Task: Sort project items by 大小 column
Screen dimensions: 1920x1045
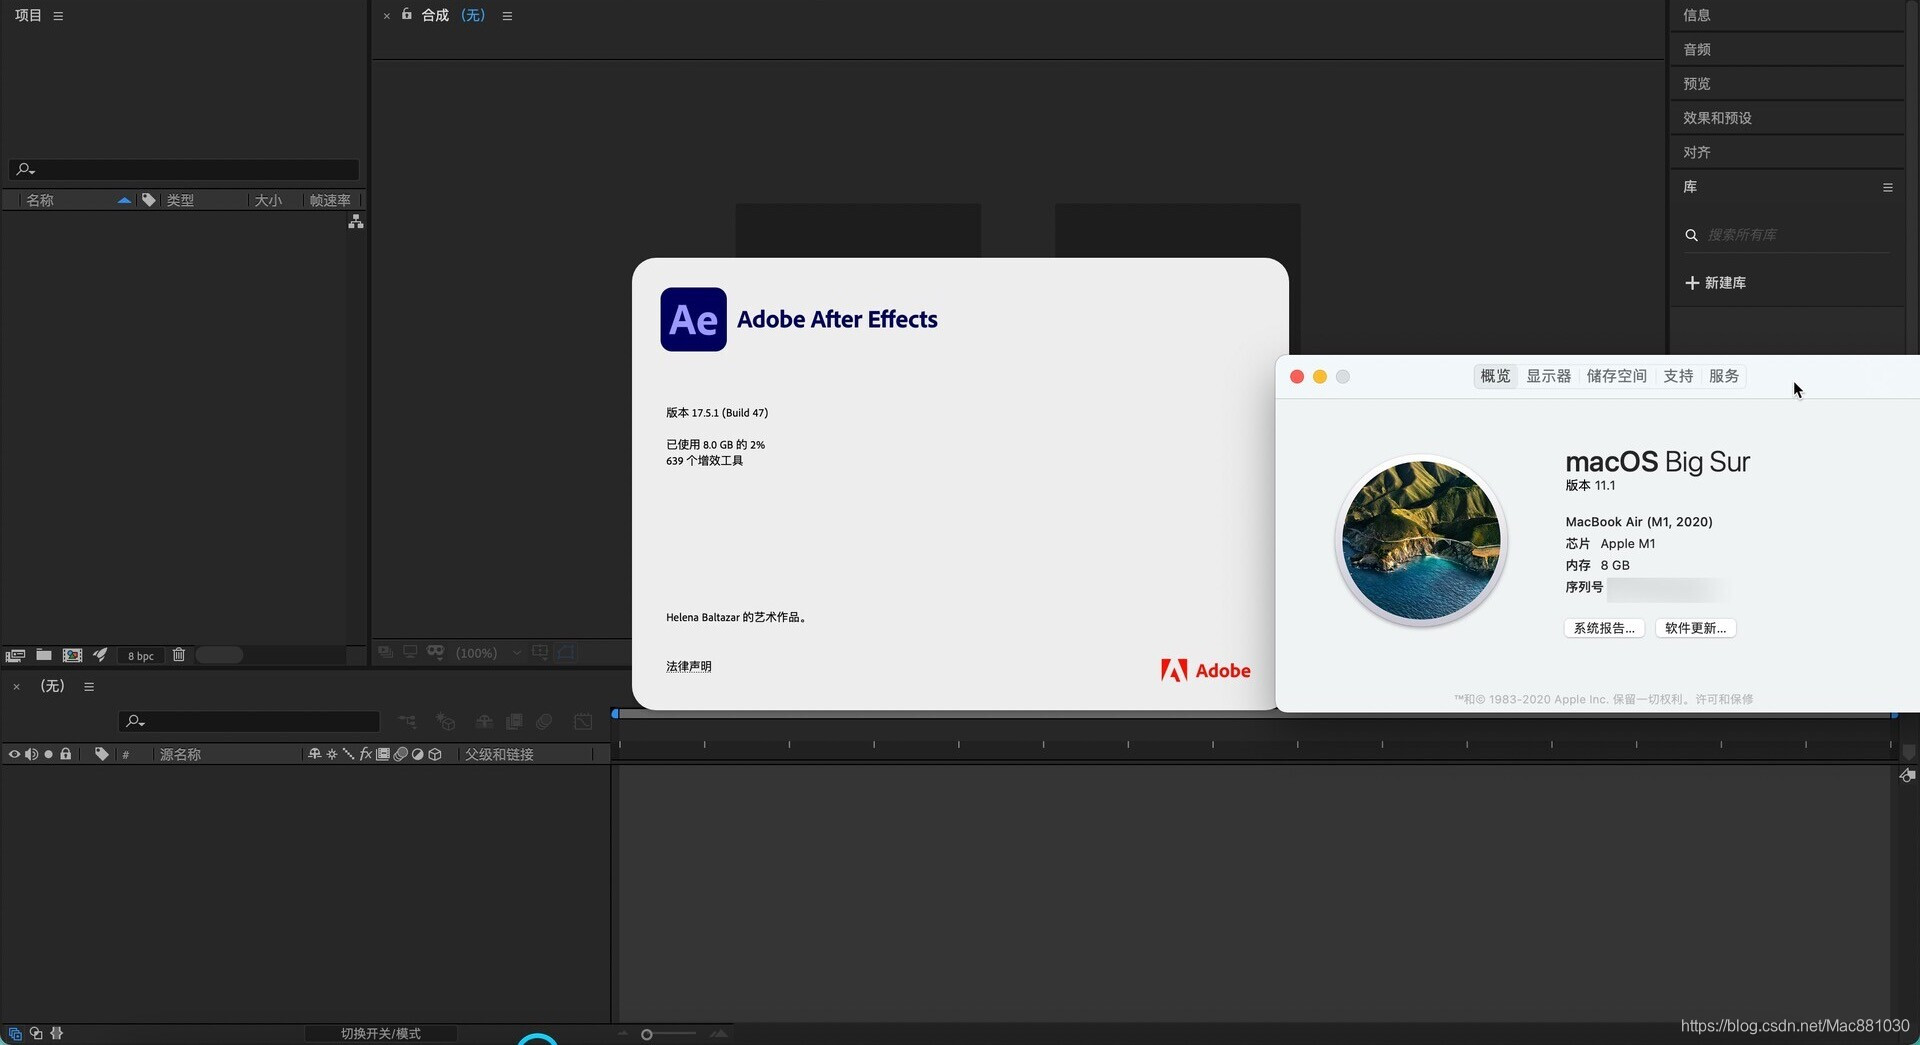Action: tap(268, 200)
